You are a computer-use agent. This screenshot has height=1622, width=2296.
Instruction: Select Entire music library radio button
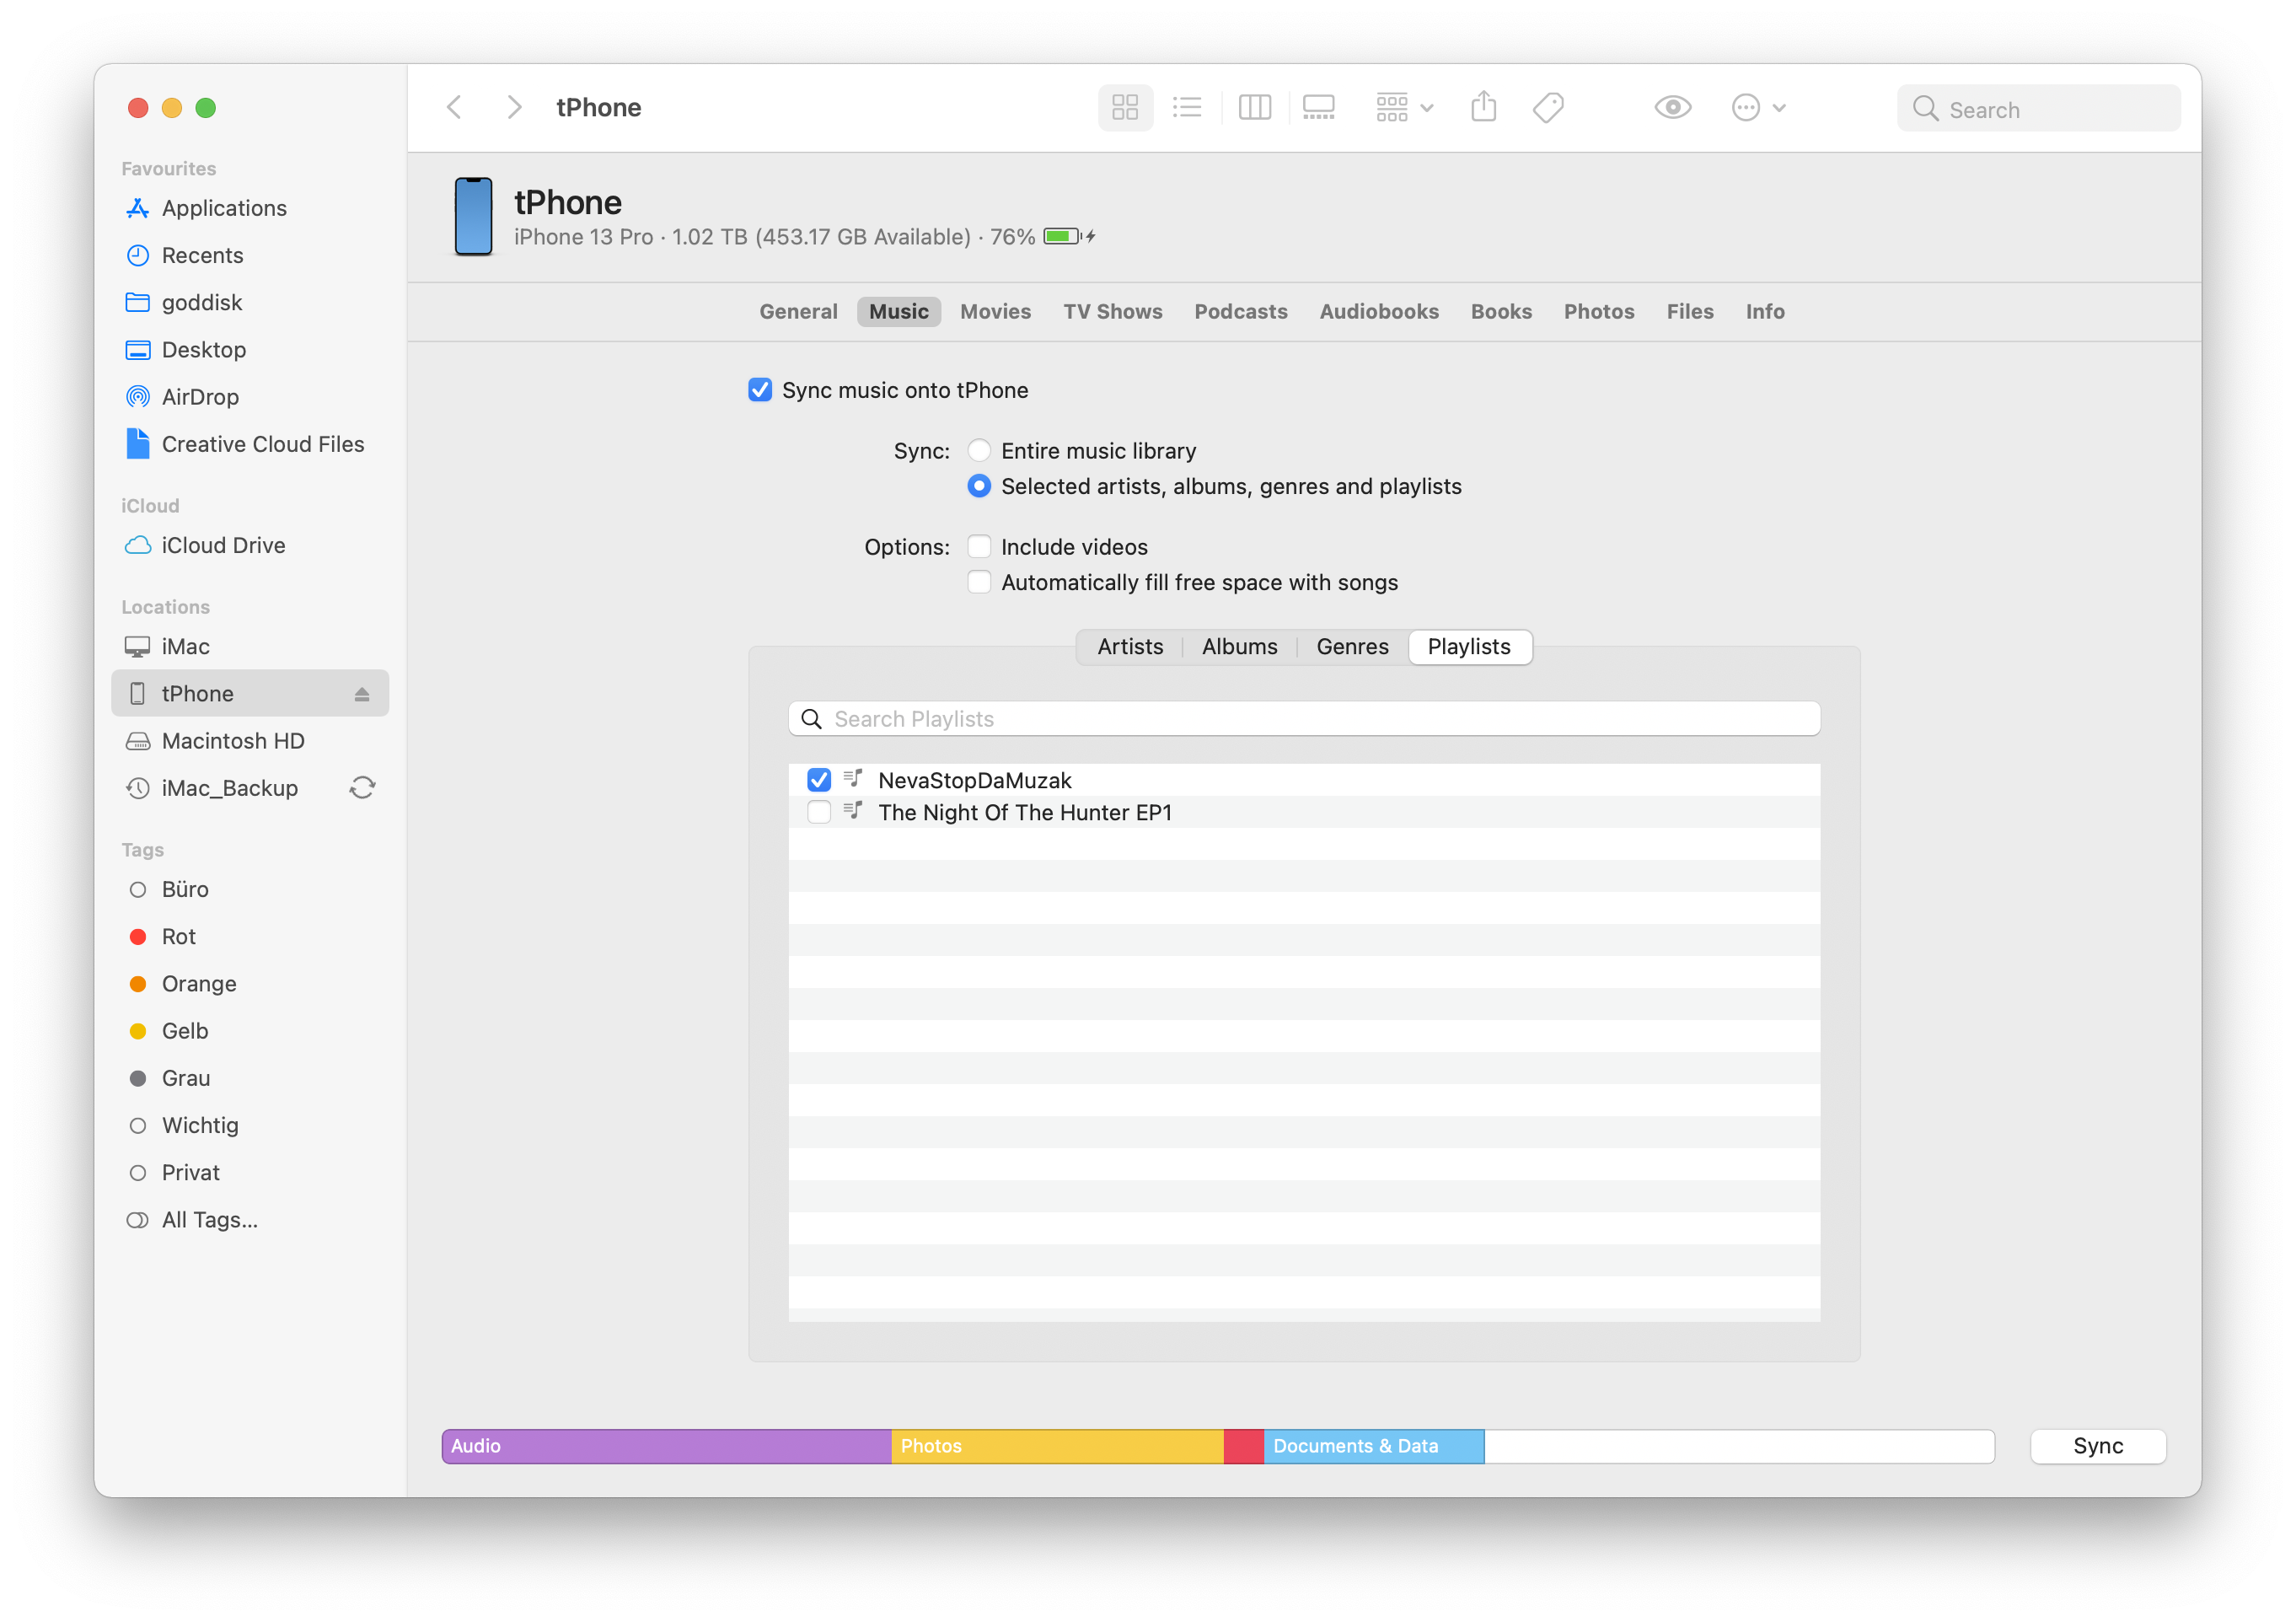(x=979, y=450)
